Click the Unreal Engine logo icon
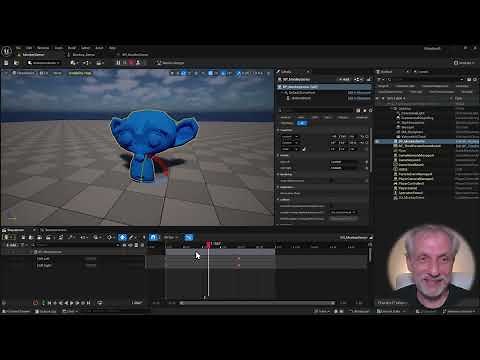The image size is (480, 360). point(7,51)
